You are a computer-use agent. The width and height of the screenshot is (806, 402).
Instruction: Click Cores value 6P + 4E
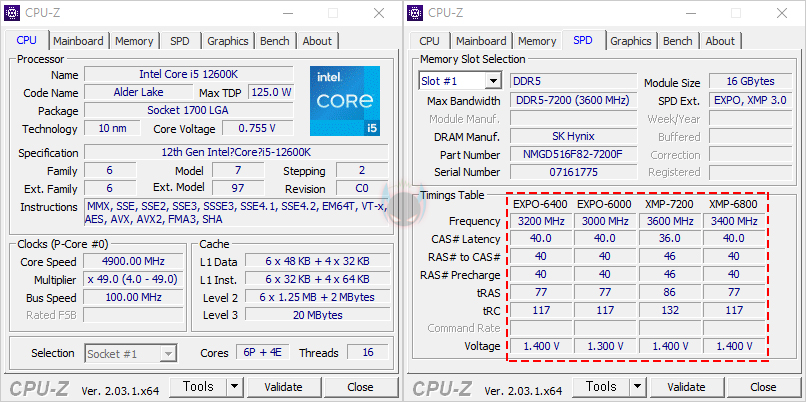click(x=263, y=353)
